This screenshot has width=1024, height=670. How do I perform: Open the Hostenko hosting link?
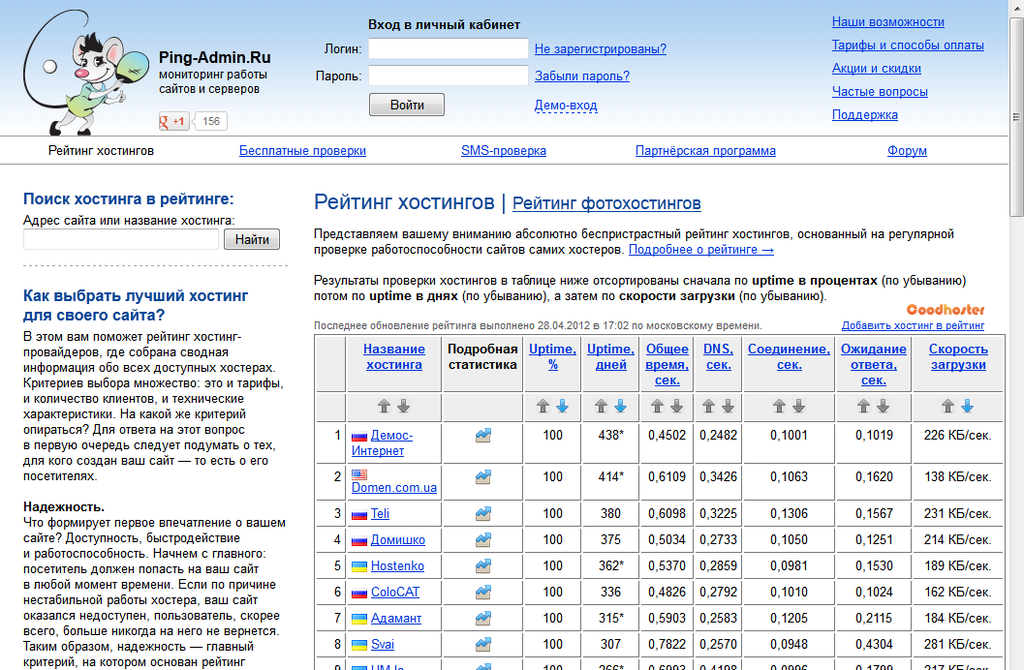click(397, 566)
